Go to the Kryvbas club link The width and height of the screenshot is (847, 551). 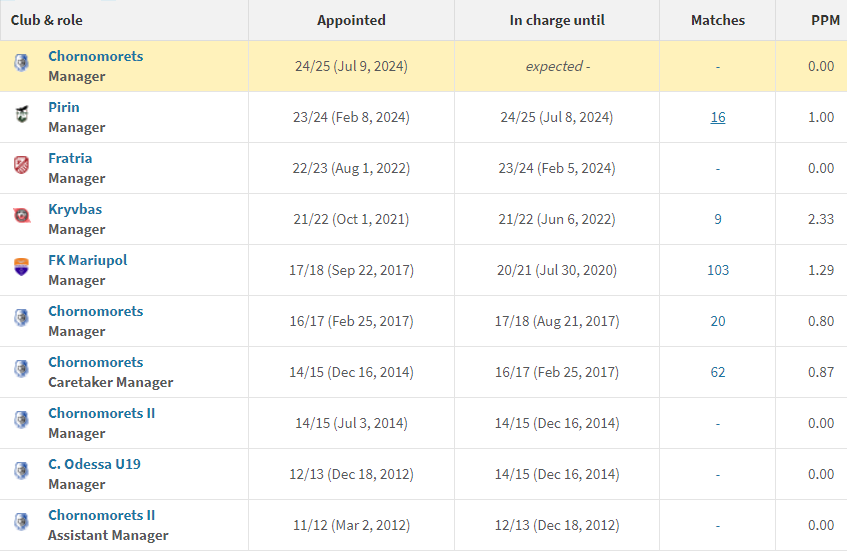click(75, 209)
